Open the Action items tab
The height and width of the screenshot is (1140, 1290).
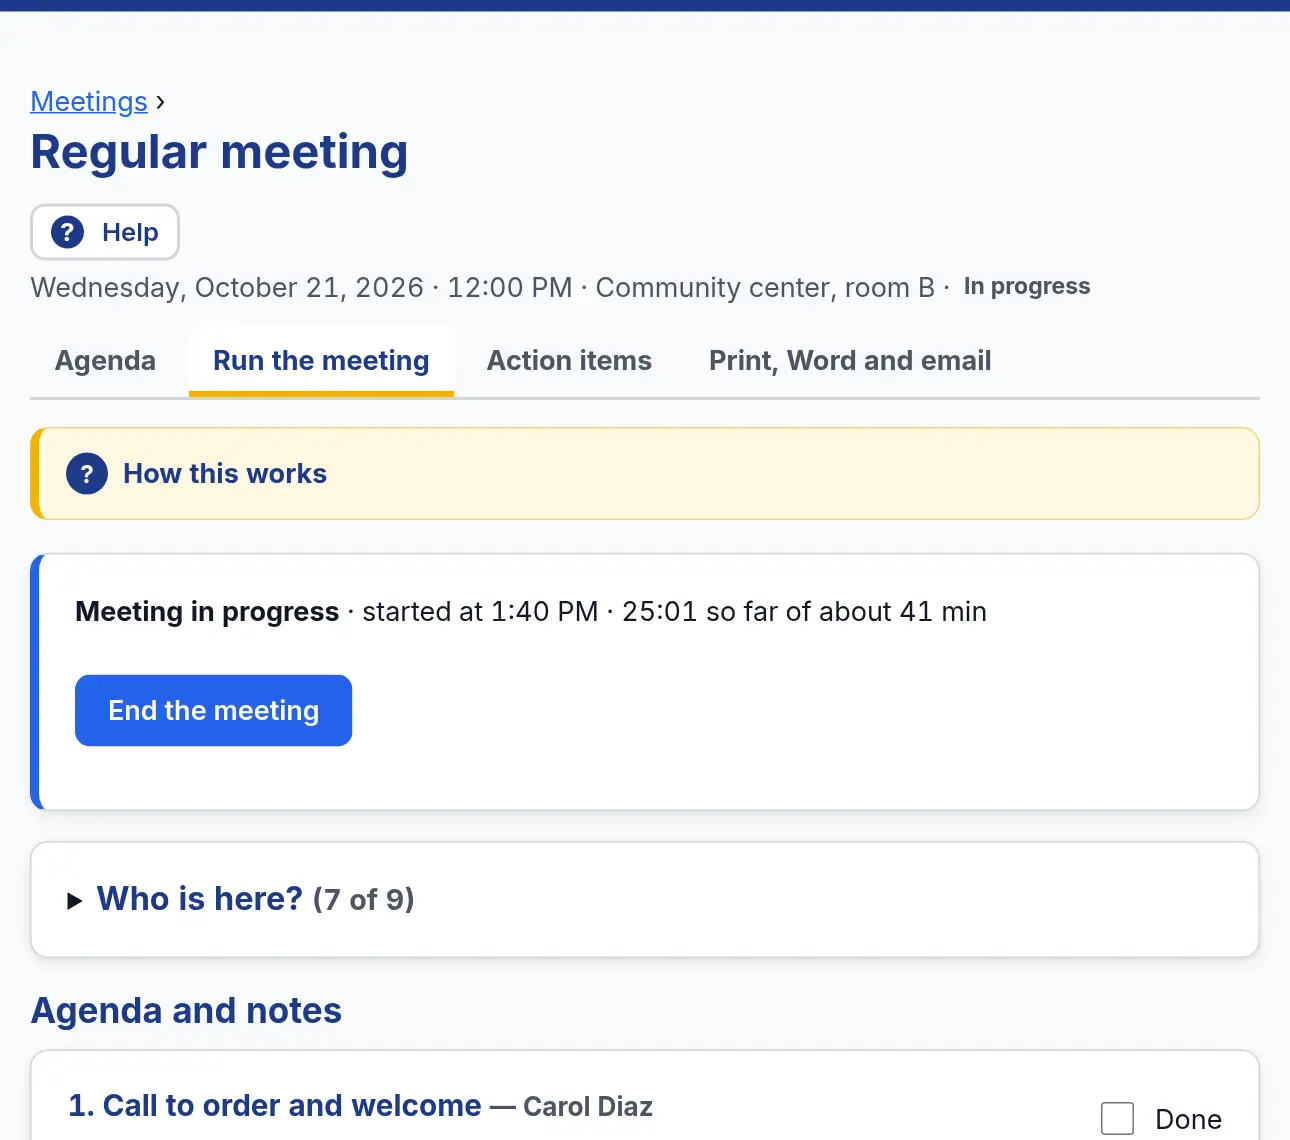point(569,361)
